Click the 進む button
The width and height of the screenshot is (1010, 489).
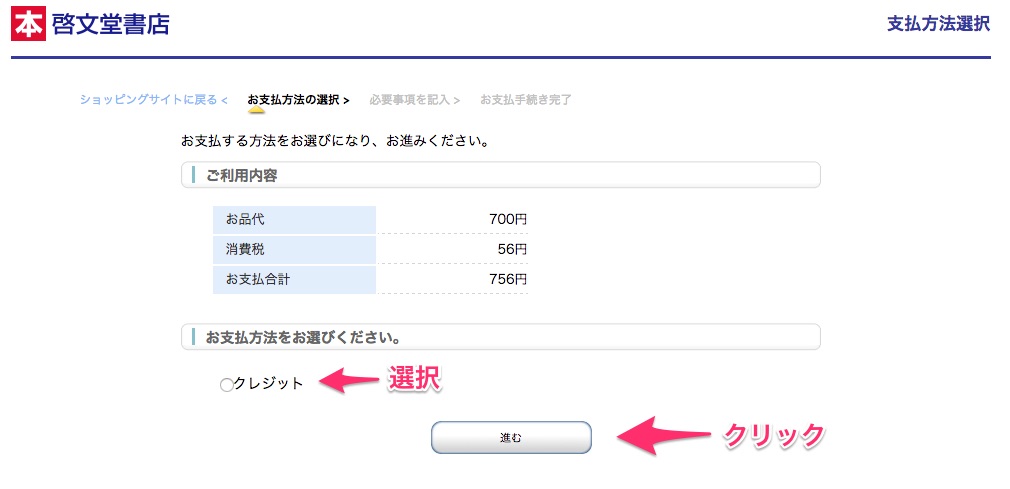[x=511, y=437]
